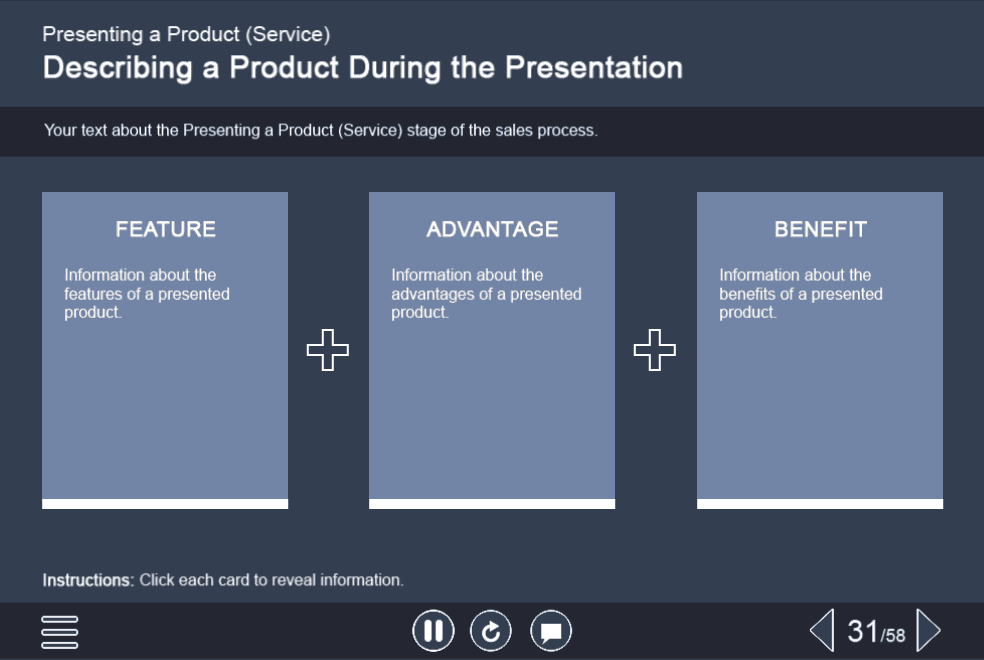Pause the slide playback
Image resolution: width=984 pixels, height=660 pixels.
coord(433,631)
